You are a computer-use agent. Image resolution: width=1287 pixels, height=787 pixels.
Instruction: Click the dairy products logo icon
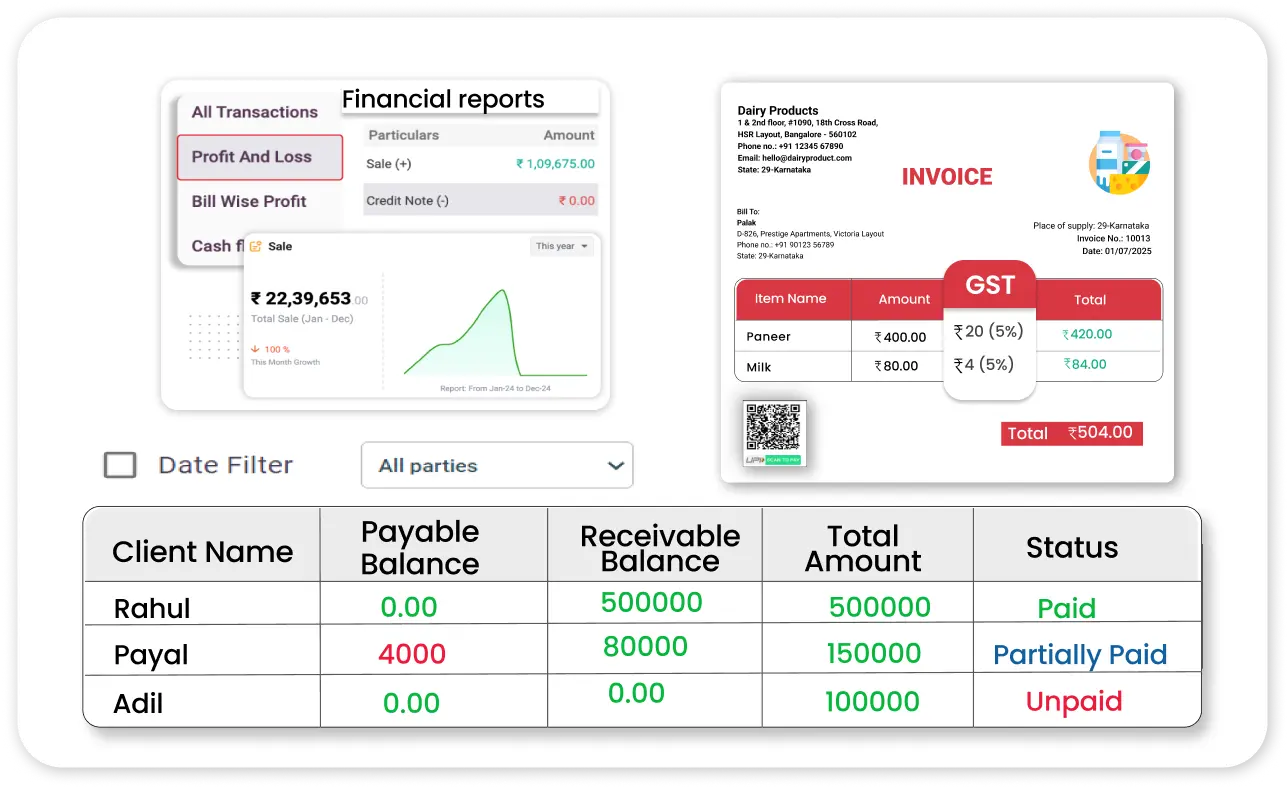(x=1120, y=163)
